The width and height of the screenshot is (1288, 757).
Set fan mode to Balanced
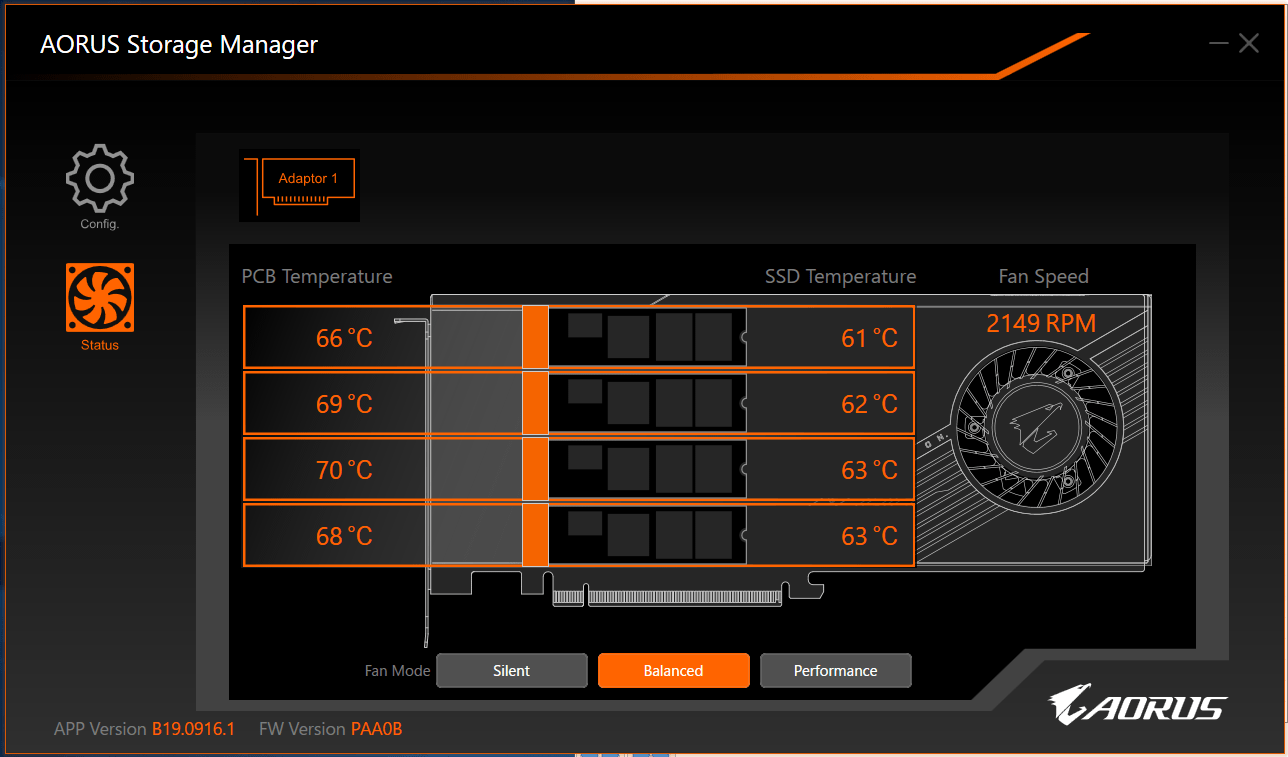pos(673,671)
